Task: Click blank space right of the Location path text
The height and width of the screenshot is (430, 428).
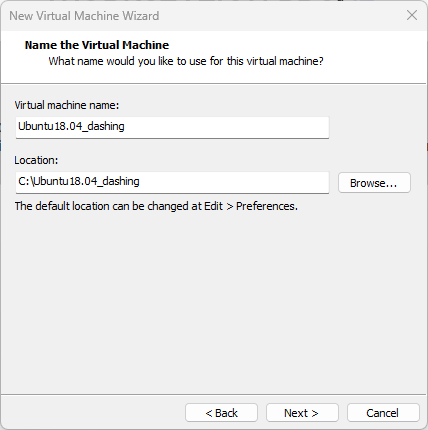Action: pos(233,182)
